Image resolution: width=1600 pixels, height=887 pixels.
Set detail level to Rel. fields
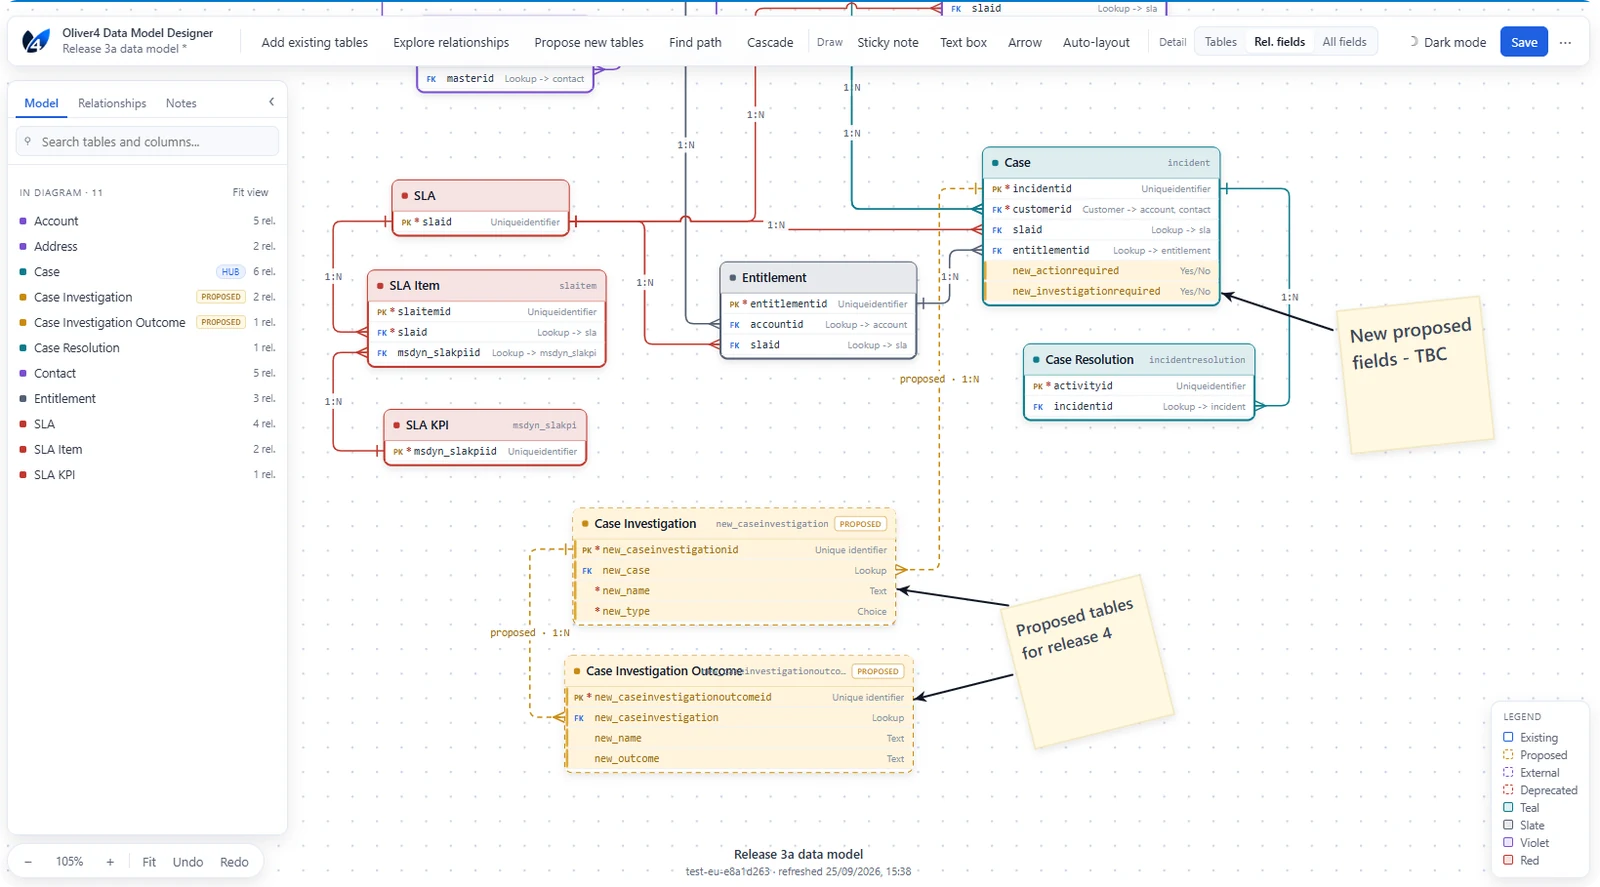point(1279,42)
